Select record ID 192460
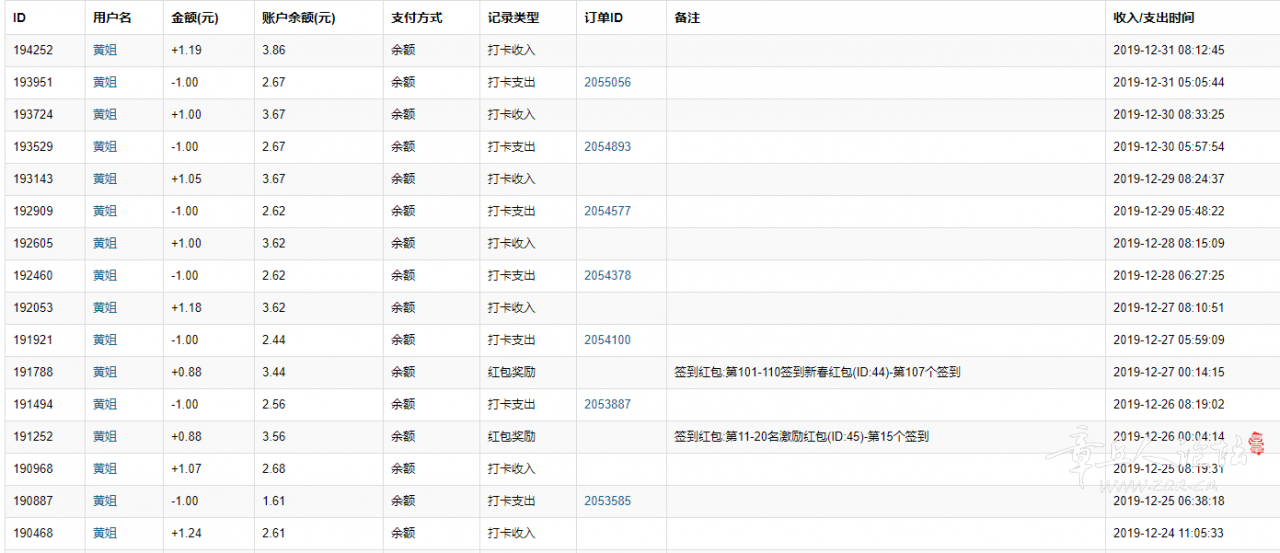The height and width of the screenshot is (553, 1280). [x=33, y=275]
